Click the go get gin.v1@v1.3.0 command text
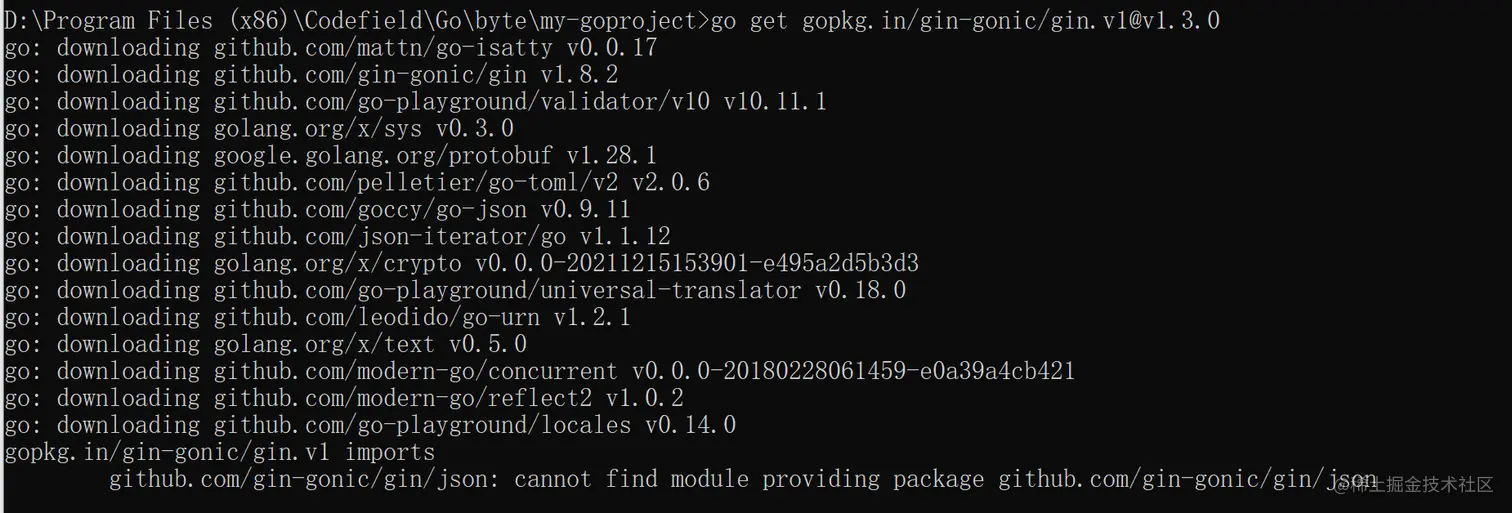Image resolution: width=1512 pixels, height=513 pixels. [x=965, y=20]
